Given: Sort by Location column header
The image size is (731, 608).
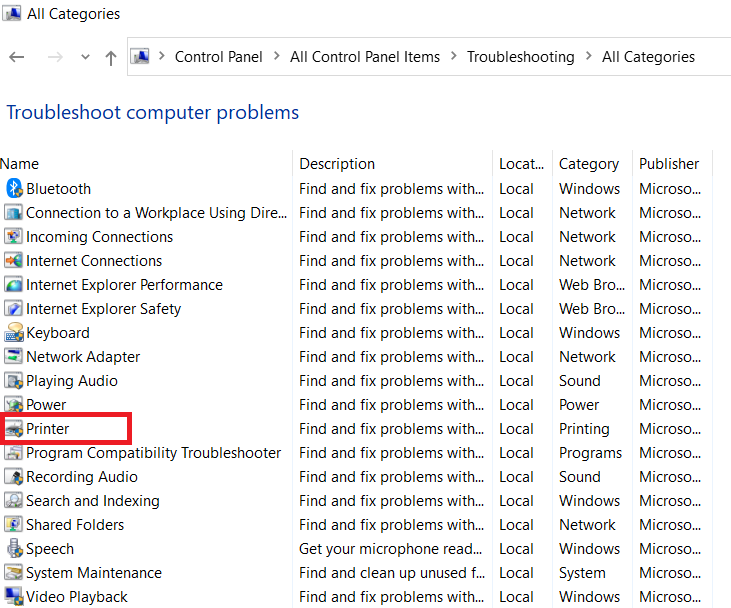Looking at the screenshot, I should tap(523, 164).
